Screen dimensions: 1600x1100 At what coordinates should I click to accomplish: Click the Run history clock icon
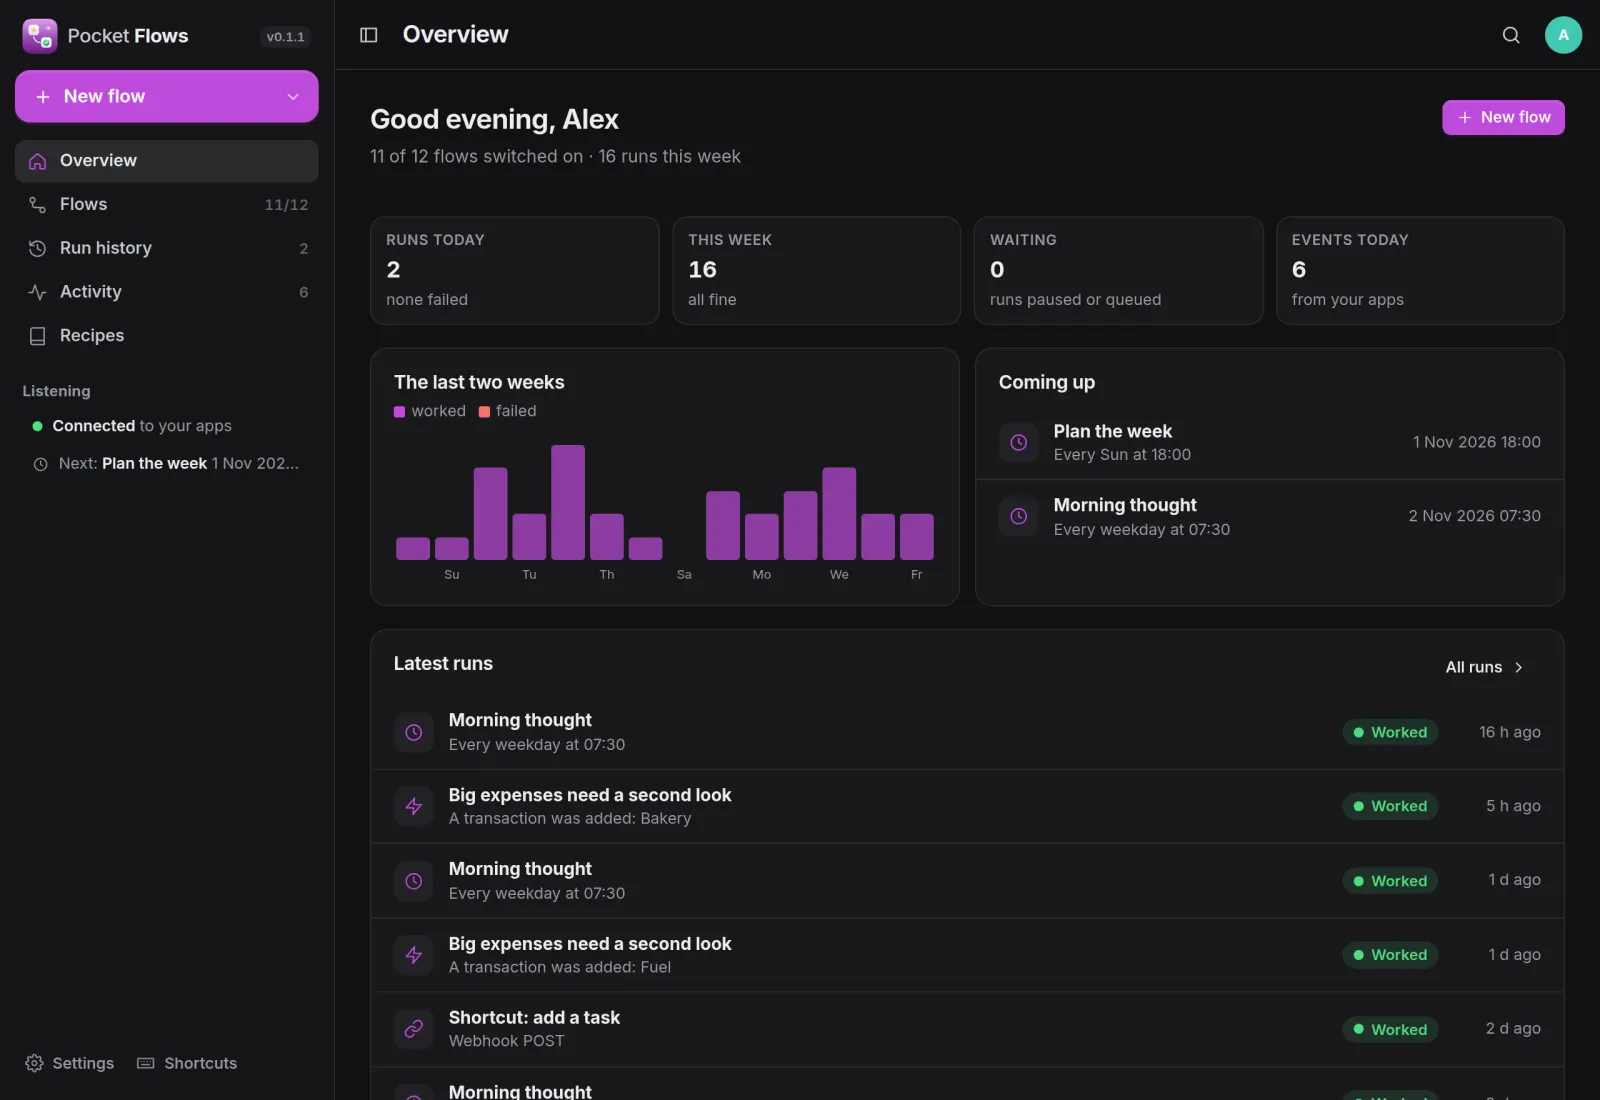[x=38, y=248]
